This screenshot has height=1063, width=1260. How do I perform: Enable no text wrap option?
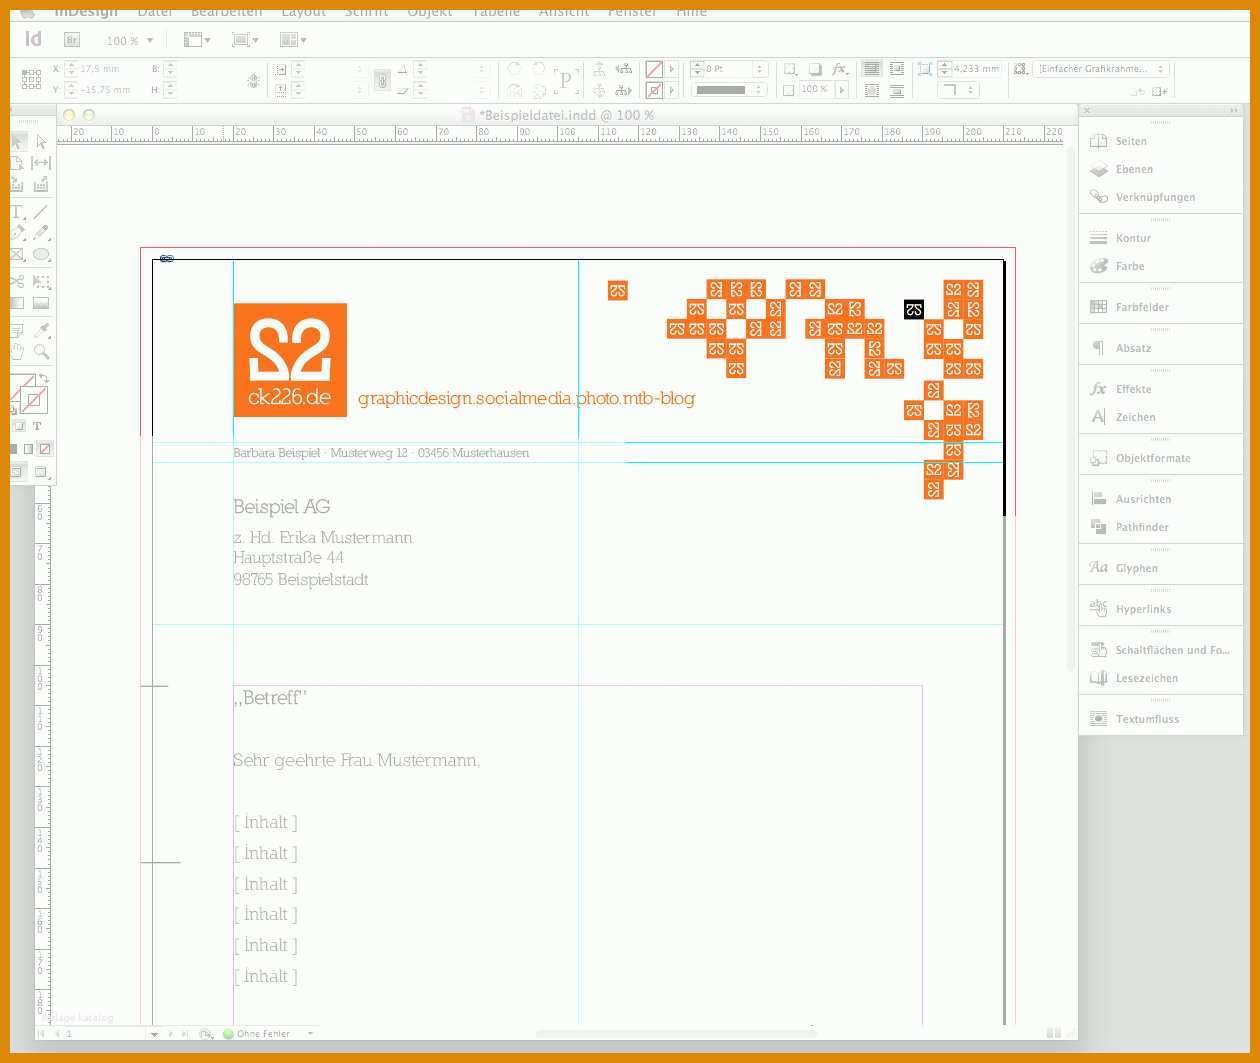pos(872,69)
